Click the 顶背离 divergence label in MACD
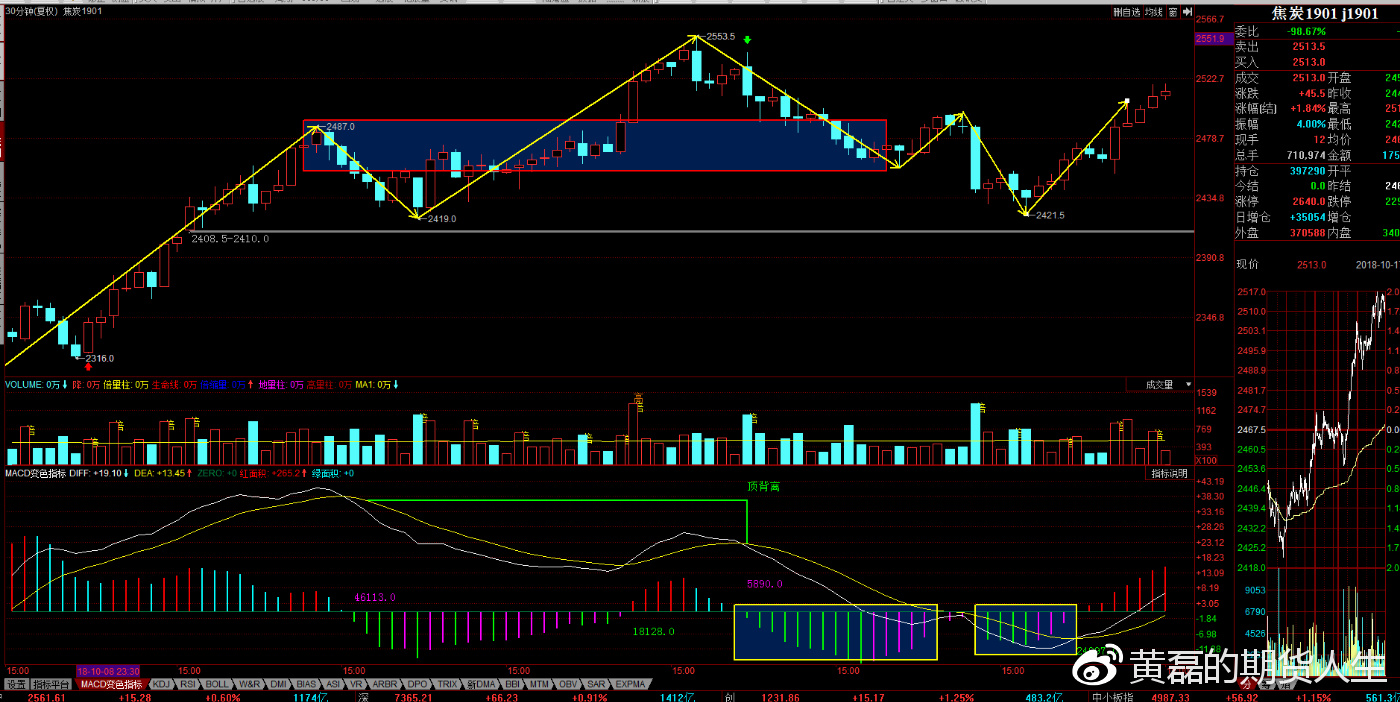Image resolution: width=1400 pixels, height=702 pixels. point(762,486)
